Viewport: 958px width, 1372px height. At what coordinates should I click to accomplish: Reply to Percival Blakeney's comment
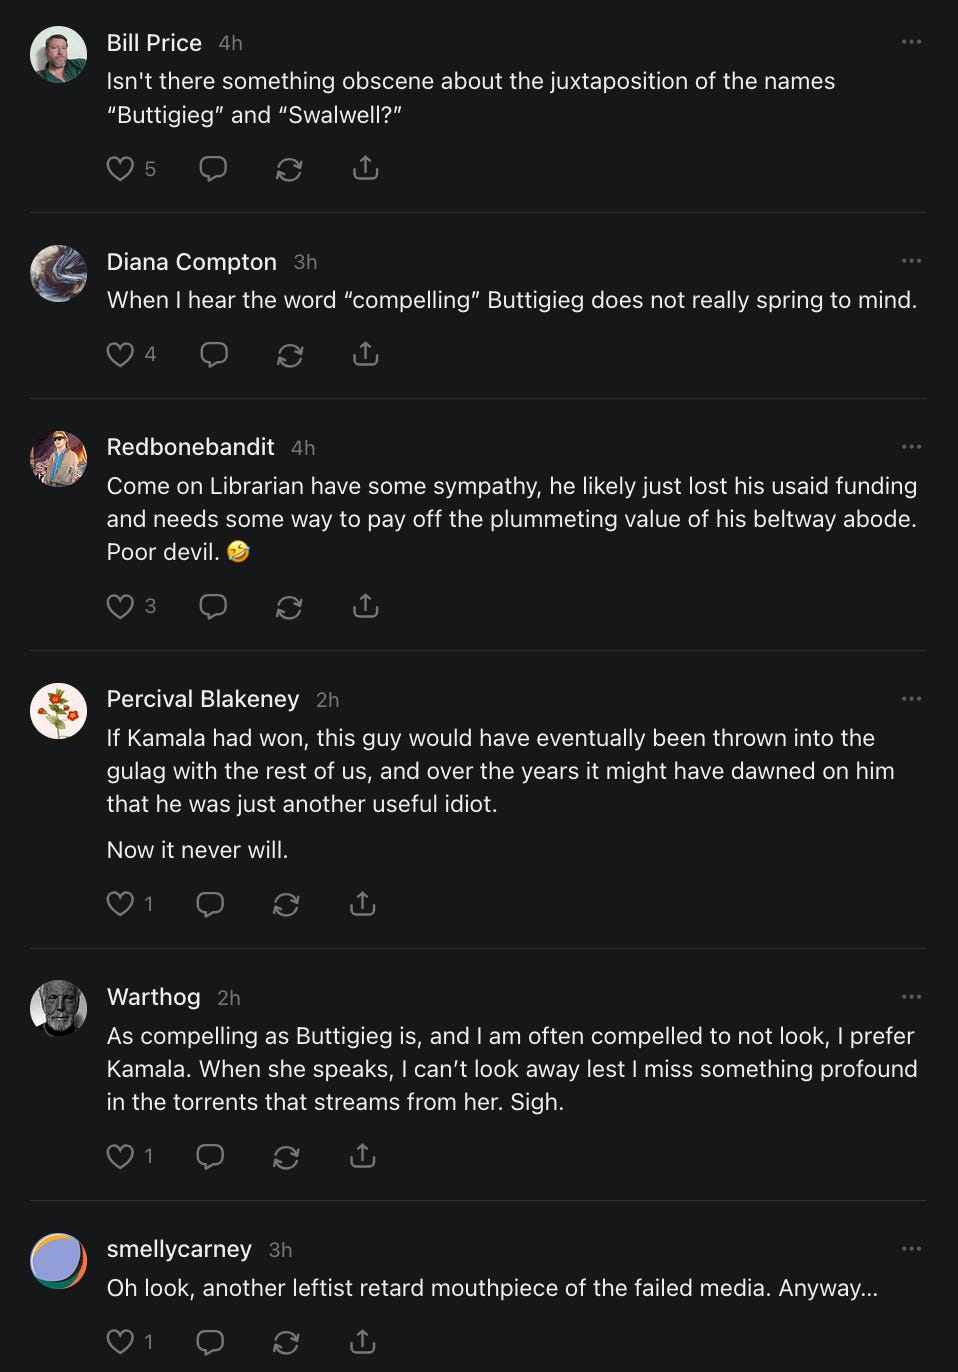(x=210, y=904)
